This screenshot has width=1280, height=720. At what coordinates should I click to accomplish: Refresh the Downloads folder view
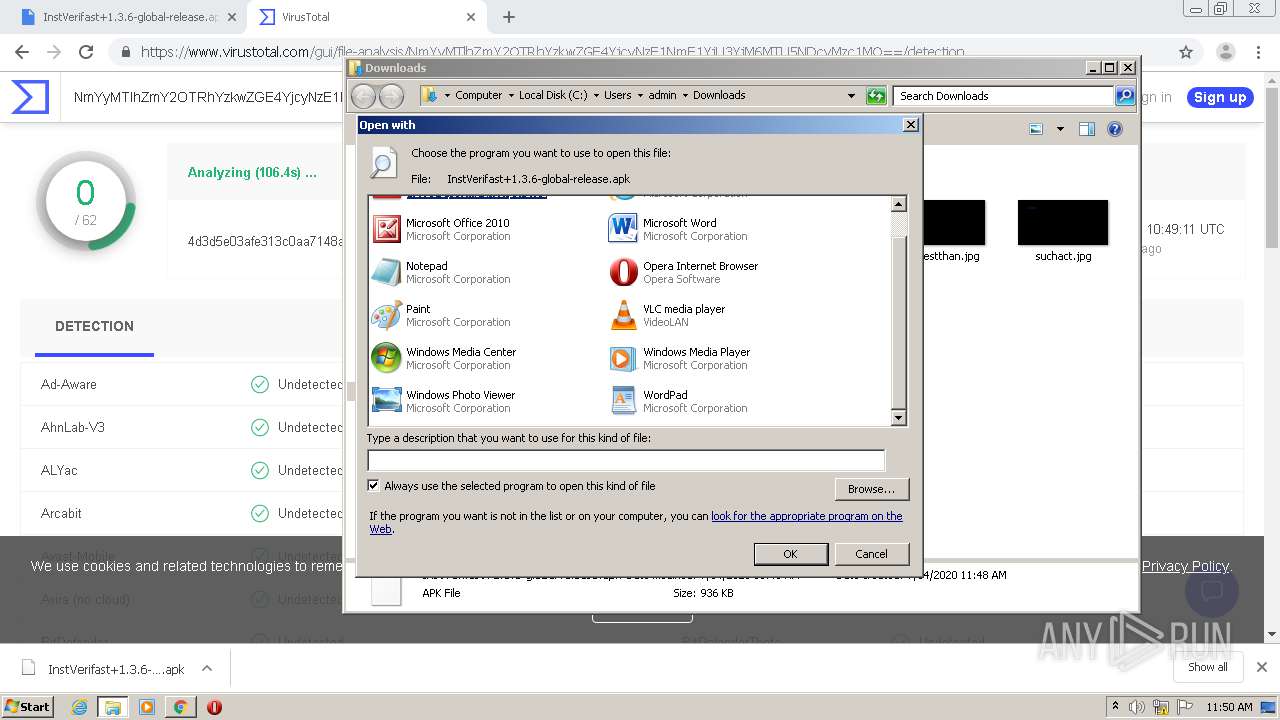tap(876, 96)
